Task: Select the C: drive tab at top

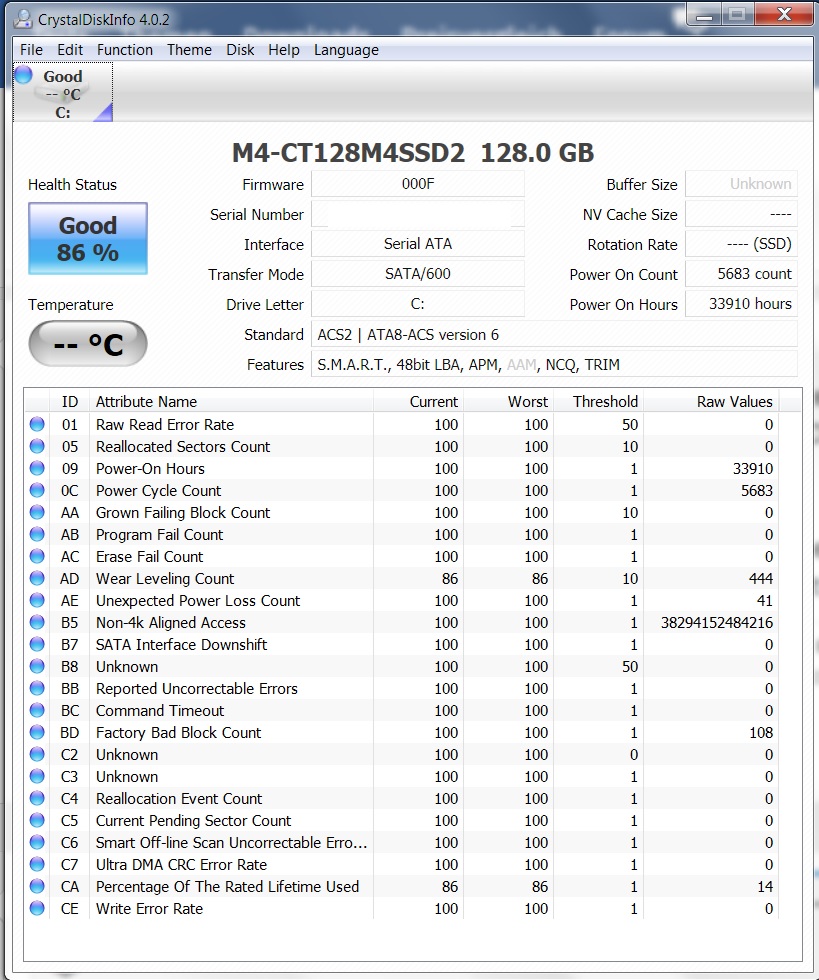Action: pos(63,92)
